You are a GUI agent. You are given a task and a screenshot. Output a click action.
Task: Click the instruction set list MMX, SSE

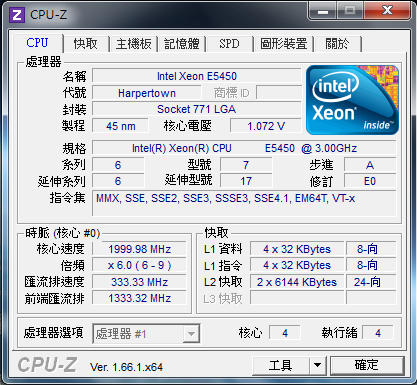244,203
